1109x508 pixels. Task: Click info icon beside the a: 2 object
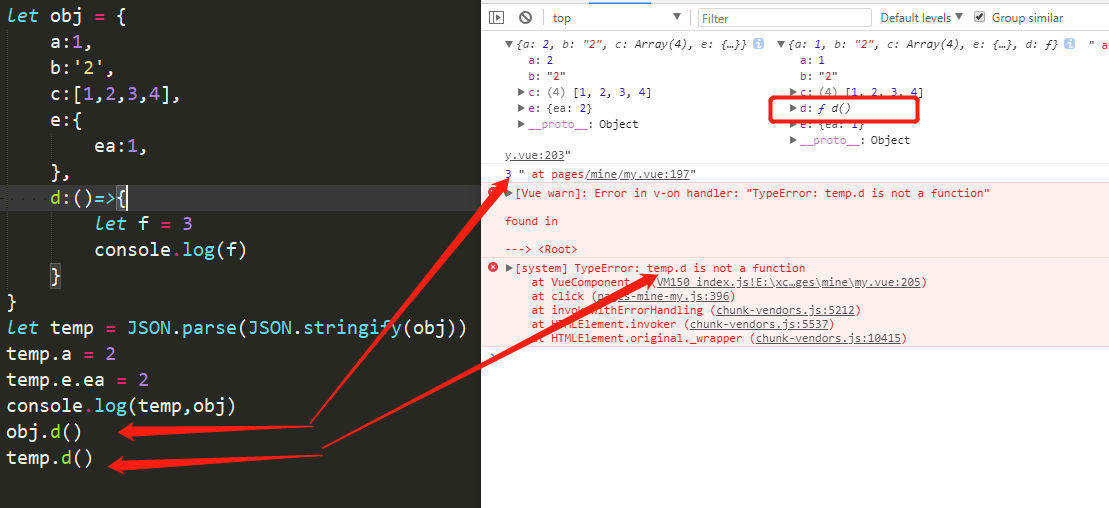click(758, 44)
